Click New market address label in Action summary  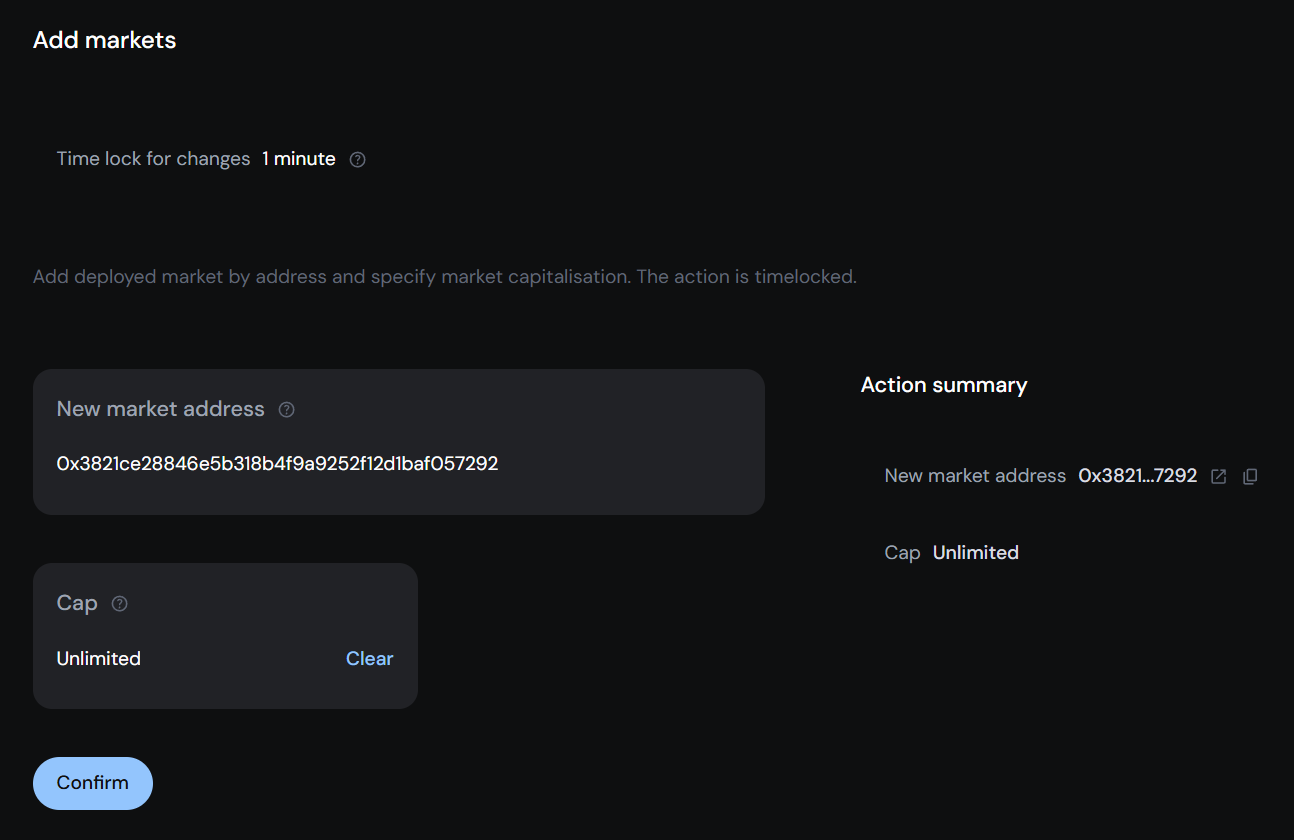point(975,476)
